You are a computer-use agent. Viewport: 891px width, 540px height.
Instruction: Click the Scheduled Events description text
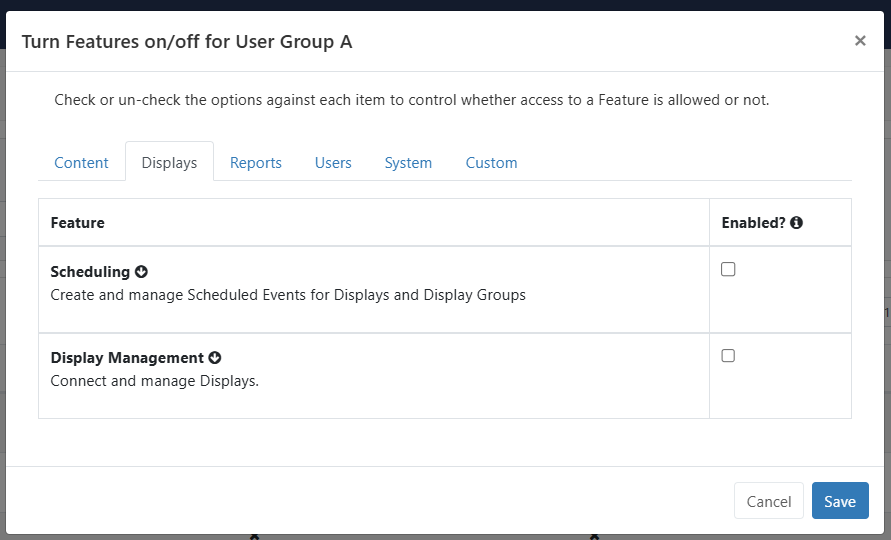click(288, 295)
